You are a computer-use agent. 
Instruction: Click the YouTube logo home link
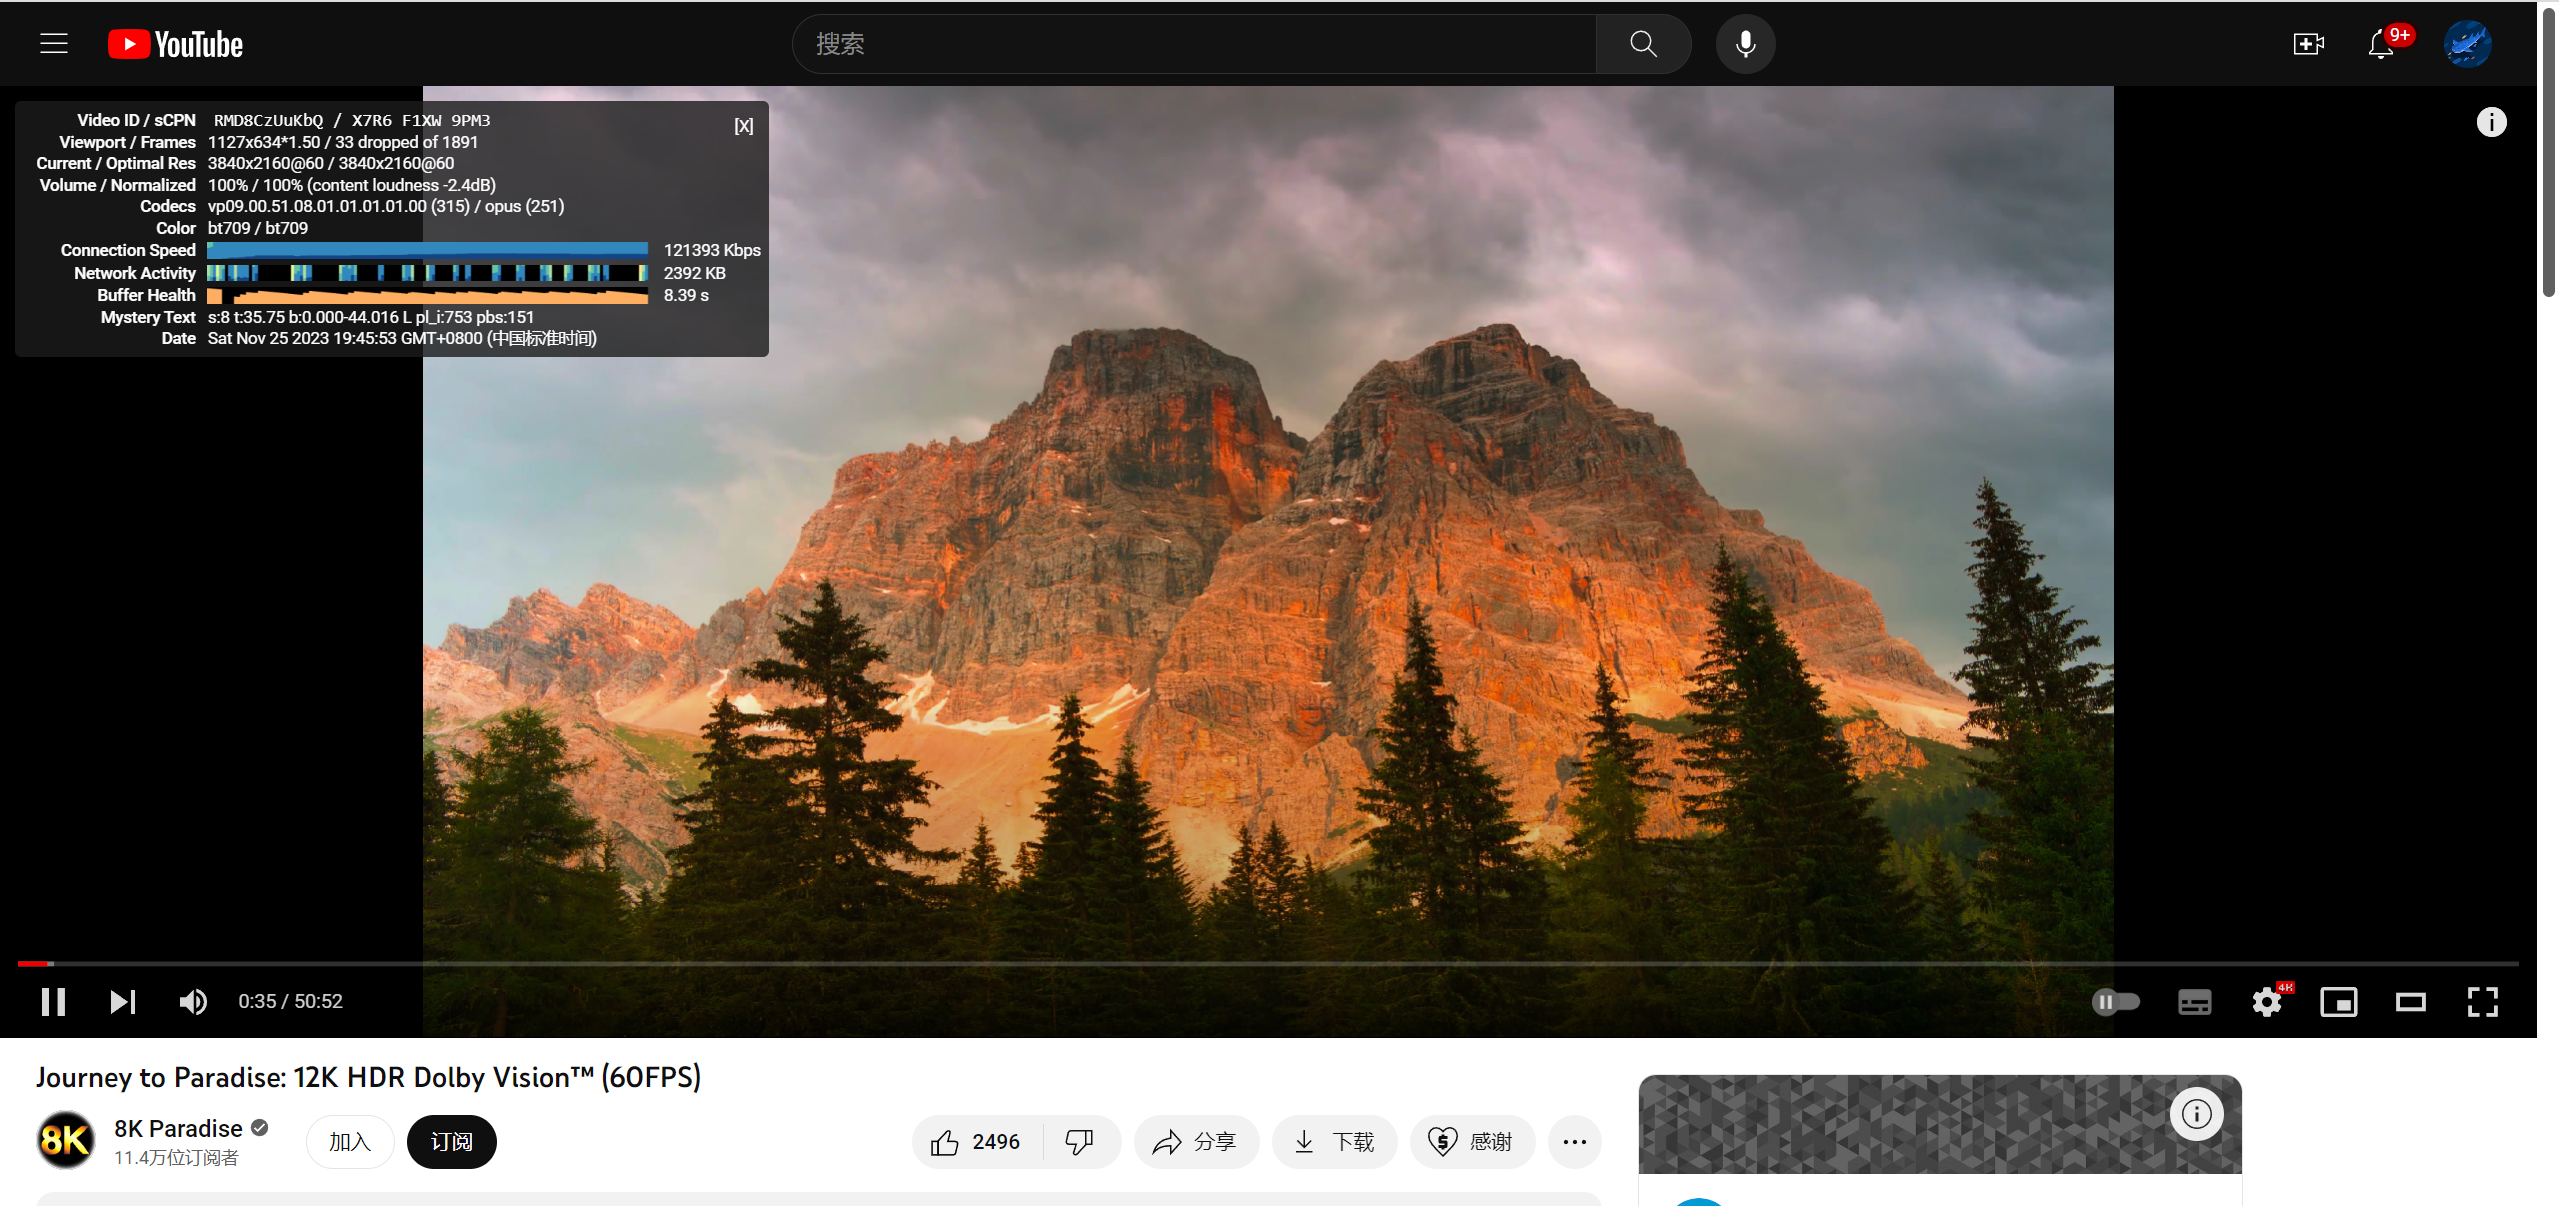tap(176, 44)
